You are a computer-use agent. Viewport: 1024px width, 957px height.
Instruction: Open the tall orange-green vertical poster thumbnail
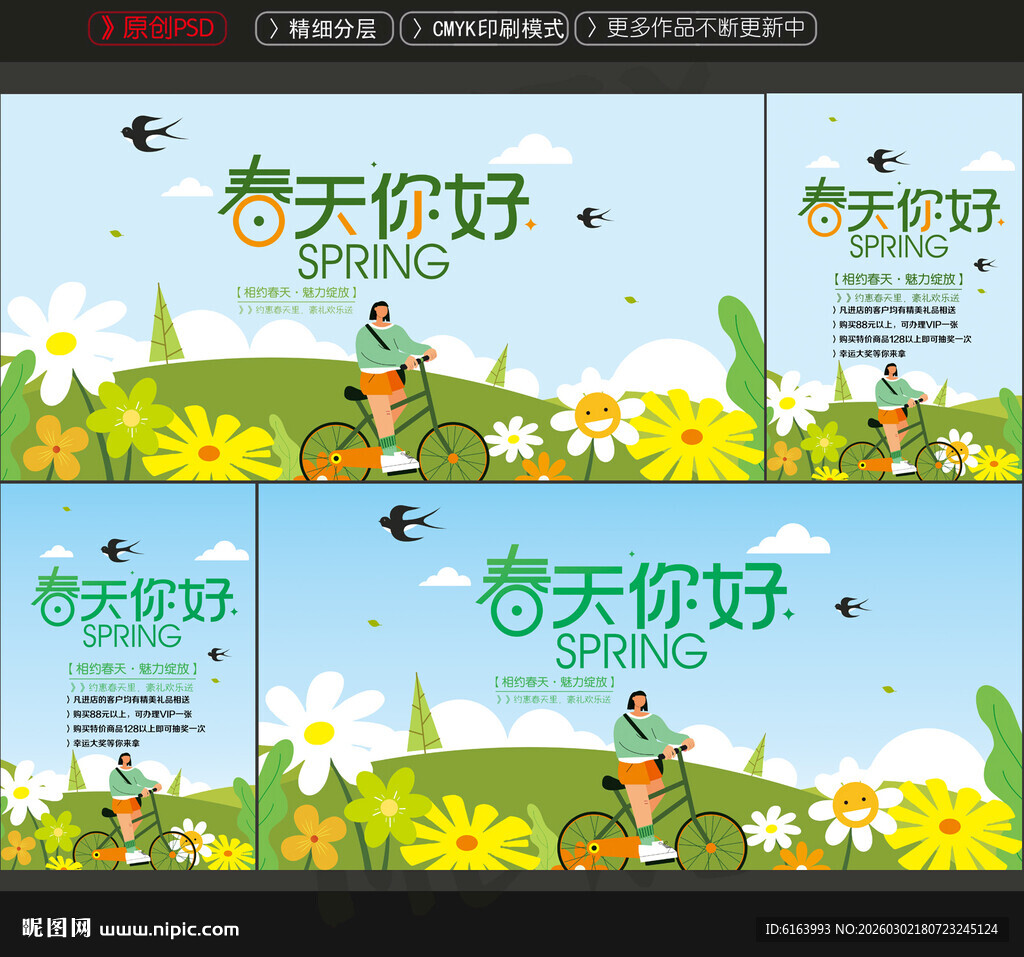(895, 287)
